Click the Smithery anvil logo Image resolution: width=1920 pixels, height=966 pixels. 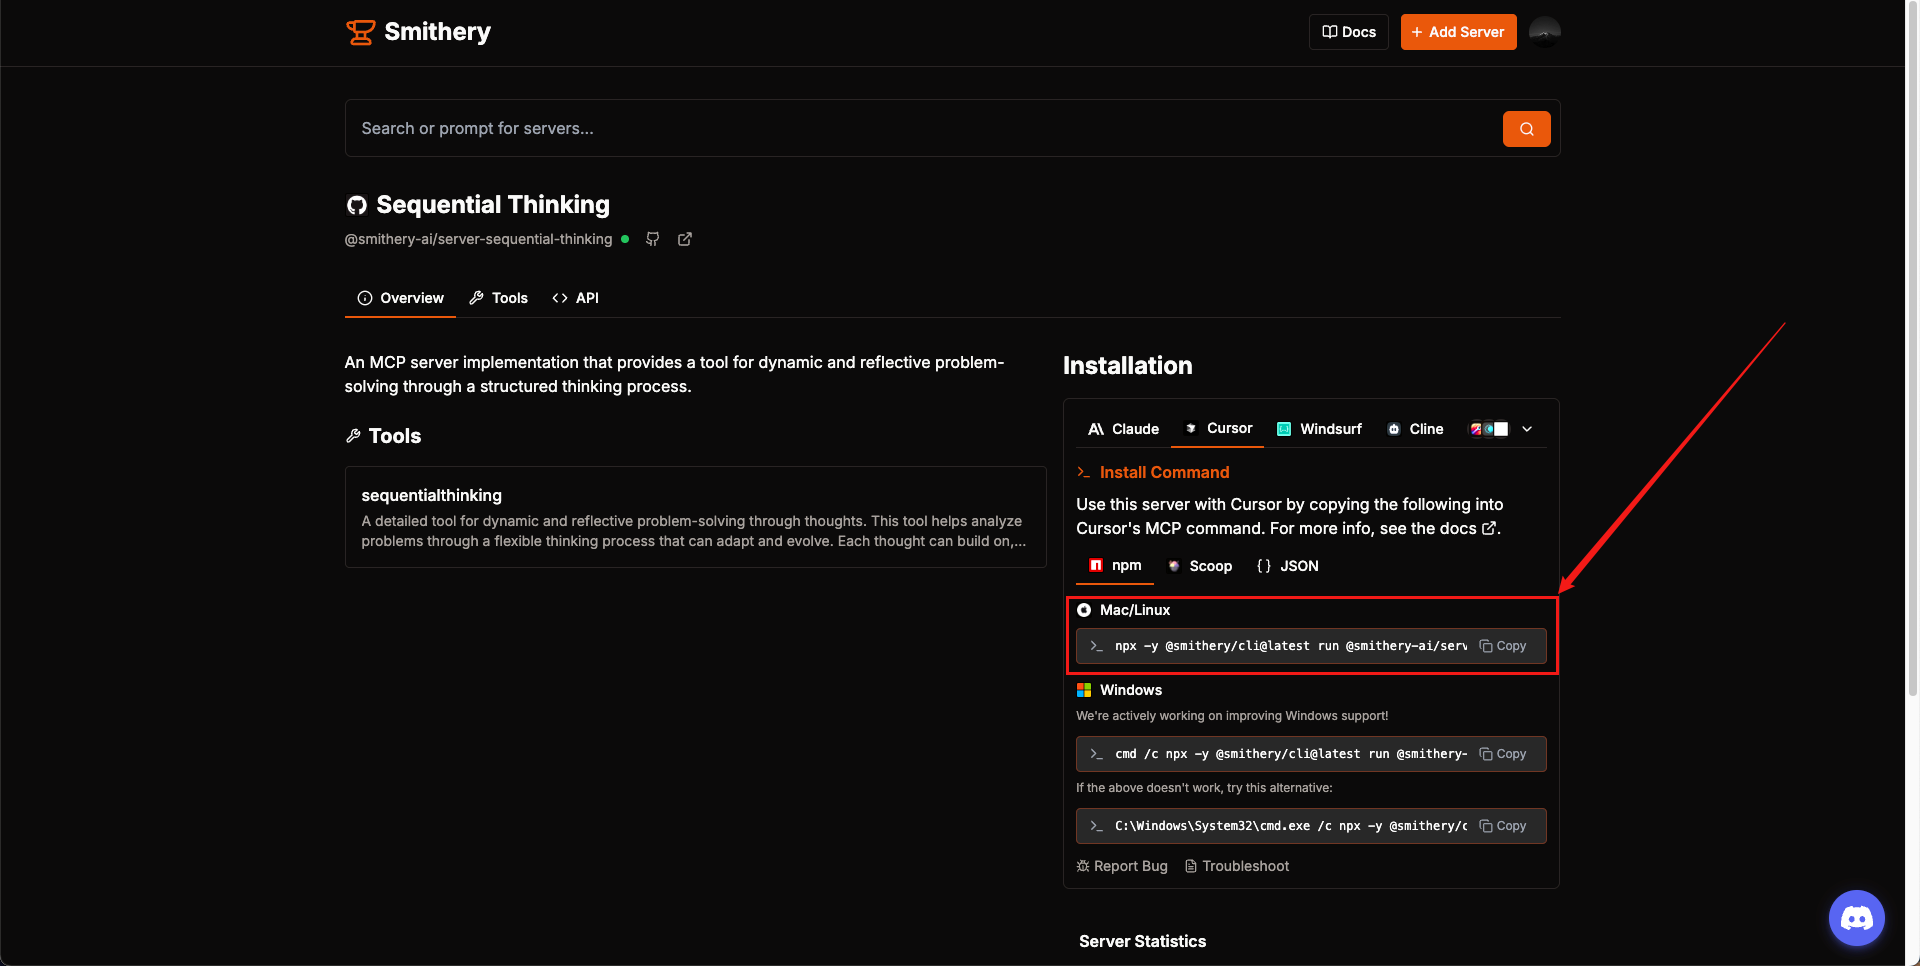(360, 32)
